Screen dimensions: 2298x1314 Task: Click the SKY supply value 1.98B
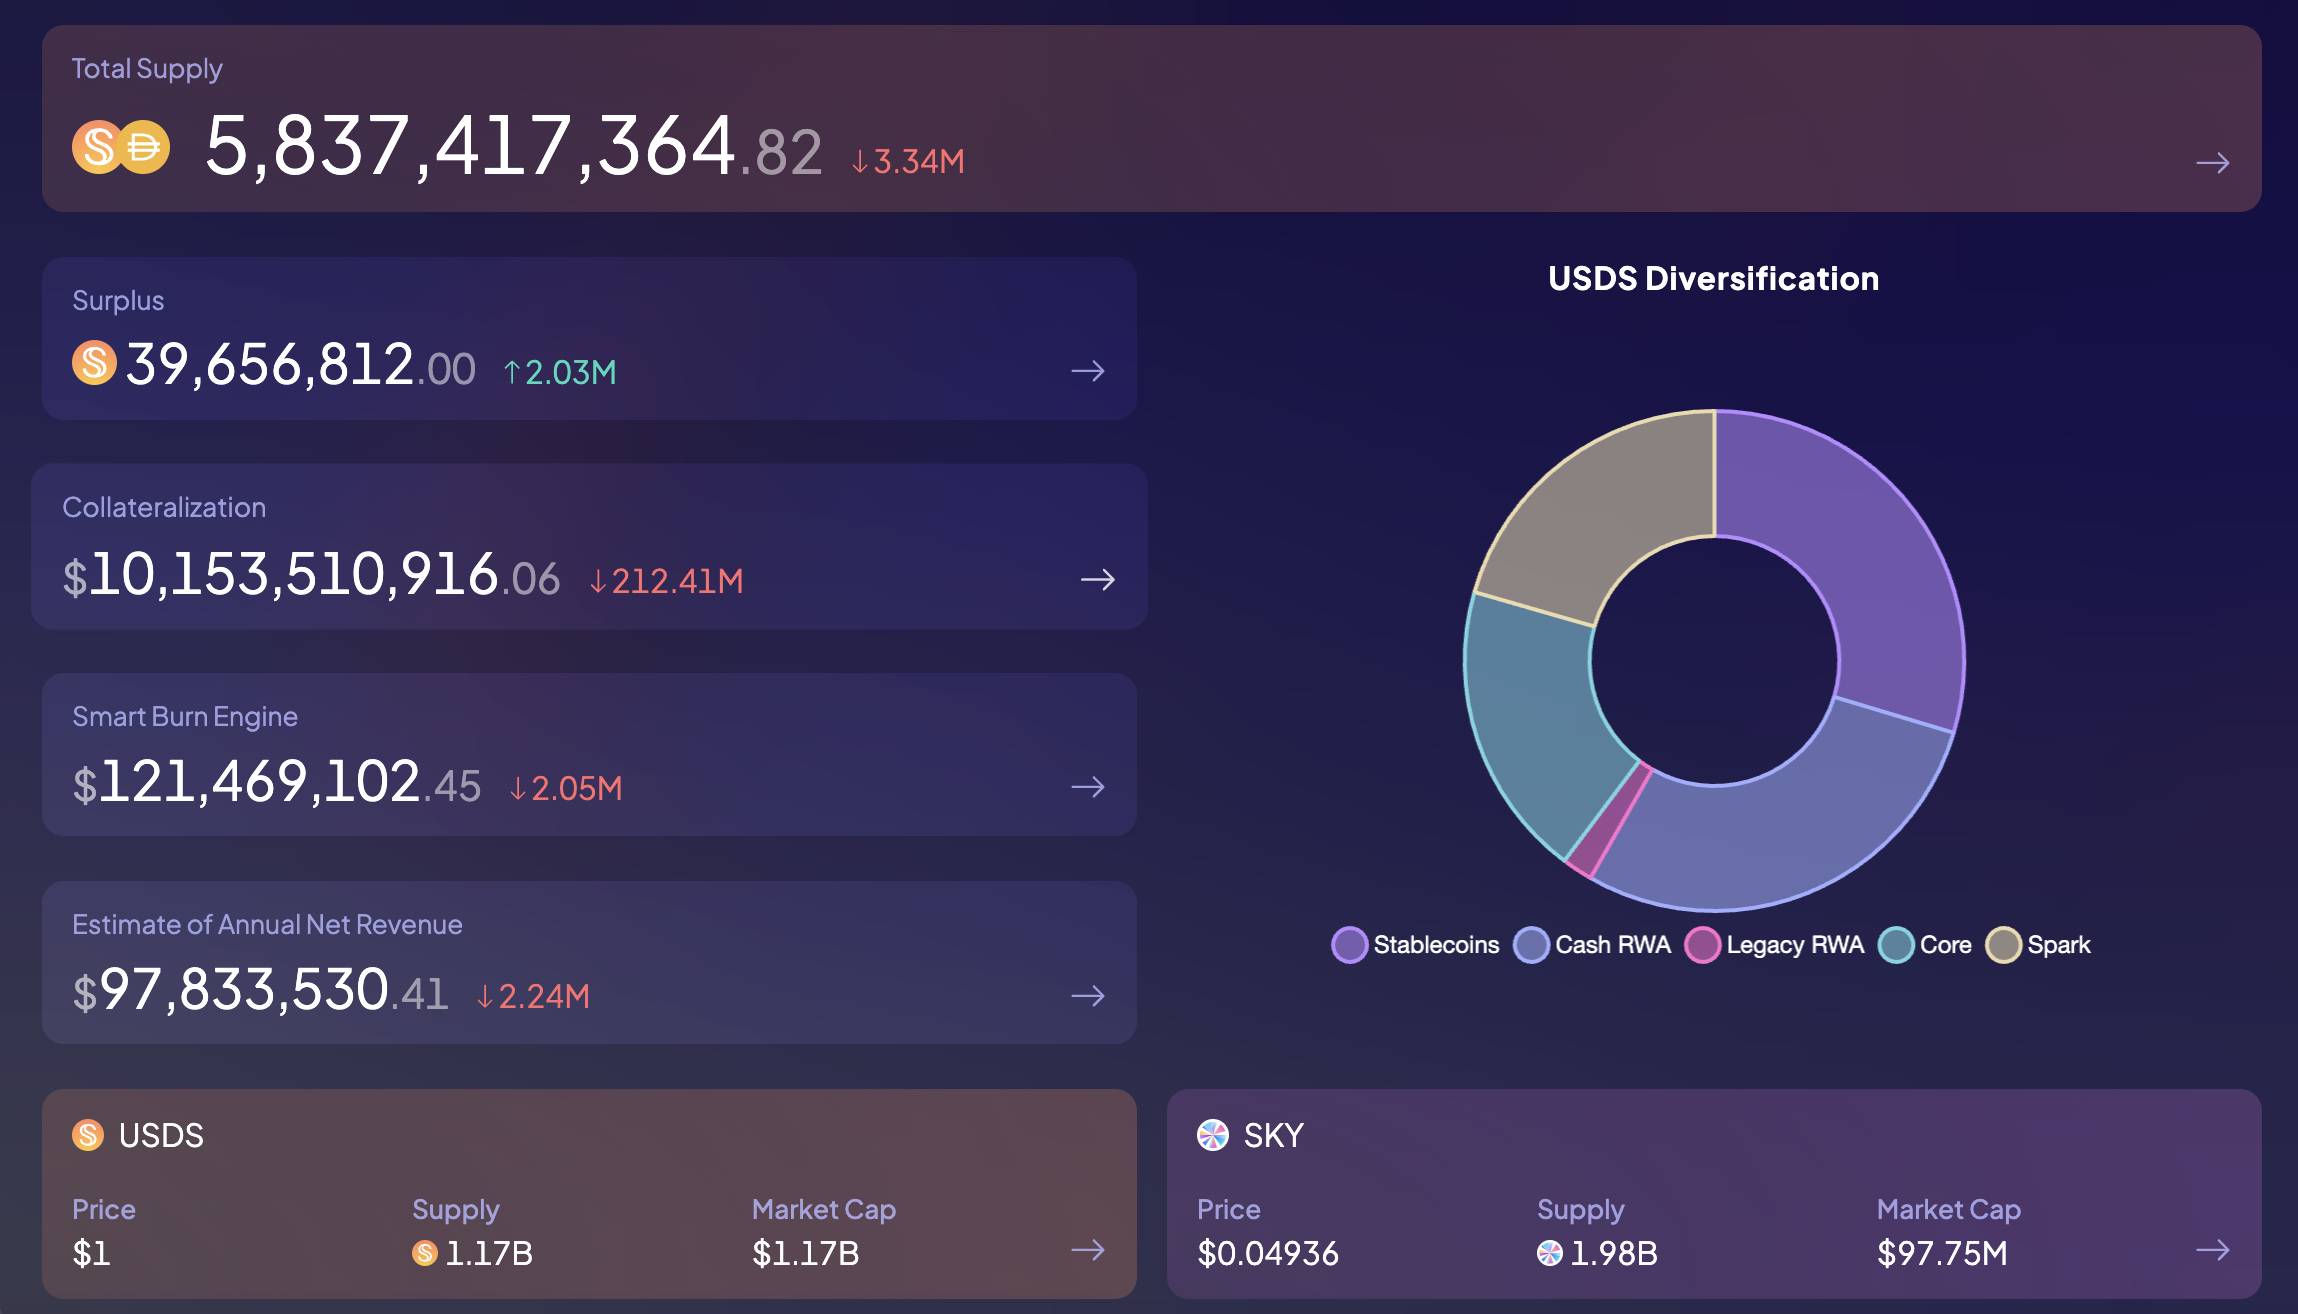pos(1614,1253)
